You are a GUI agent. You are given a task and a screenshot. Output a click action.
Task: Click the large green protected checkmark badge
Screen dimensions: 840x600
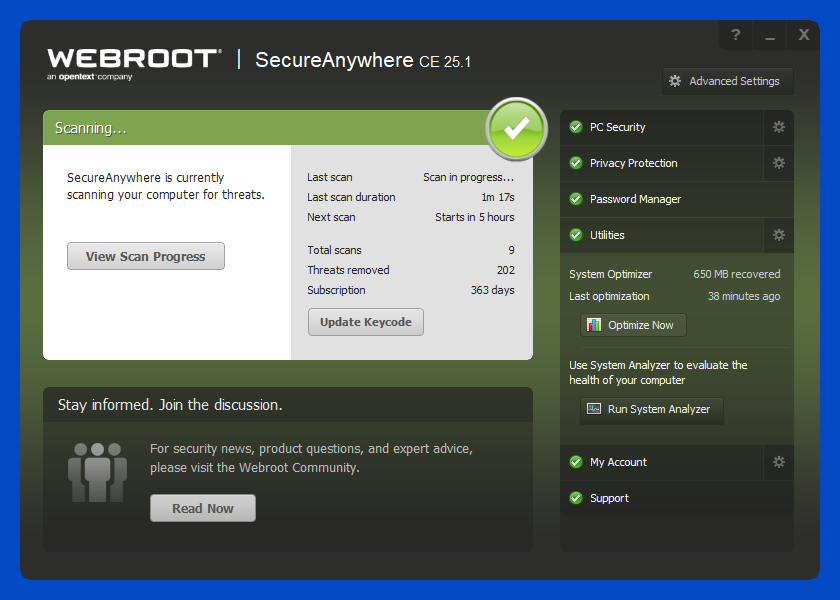pyautogui.click(x=516, y=129)
